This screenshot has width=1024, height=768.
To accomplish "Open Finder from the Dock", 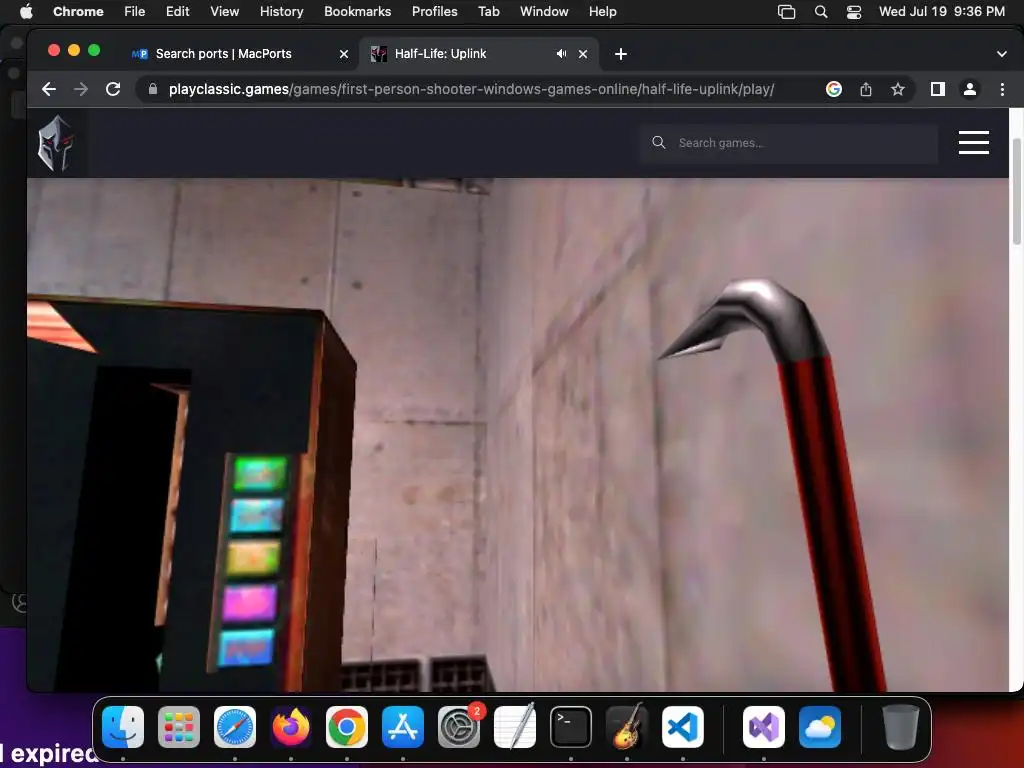I will (x=123, y=727).
